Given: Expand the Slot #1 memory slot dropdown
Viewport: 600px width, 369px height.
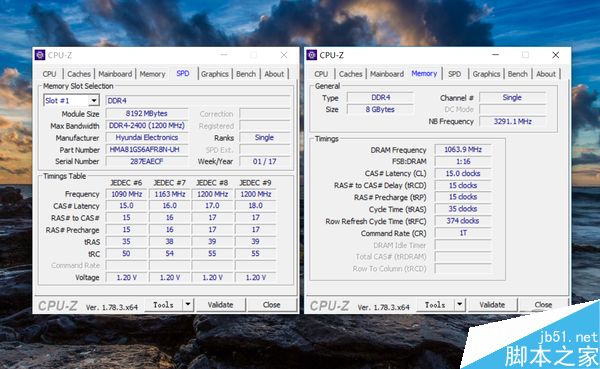Looking at the screenshot, I should (93, 101).
